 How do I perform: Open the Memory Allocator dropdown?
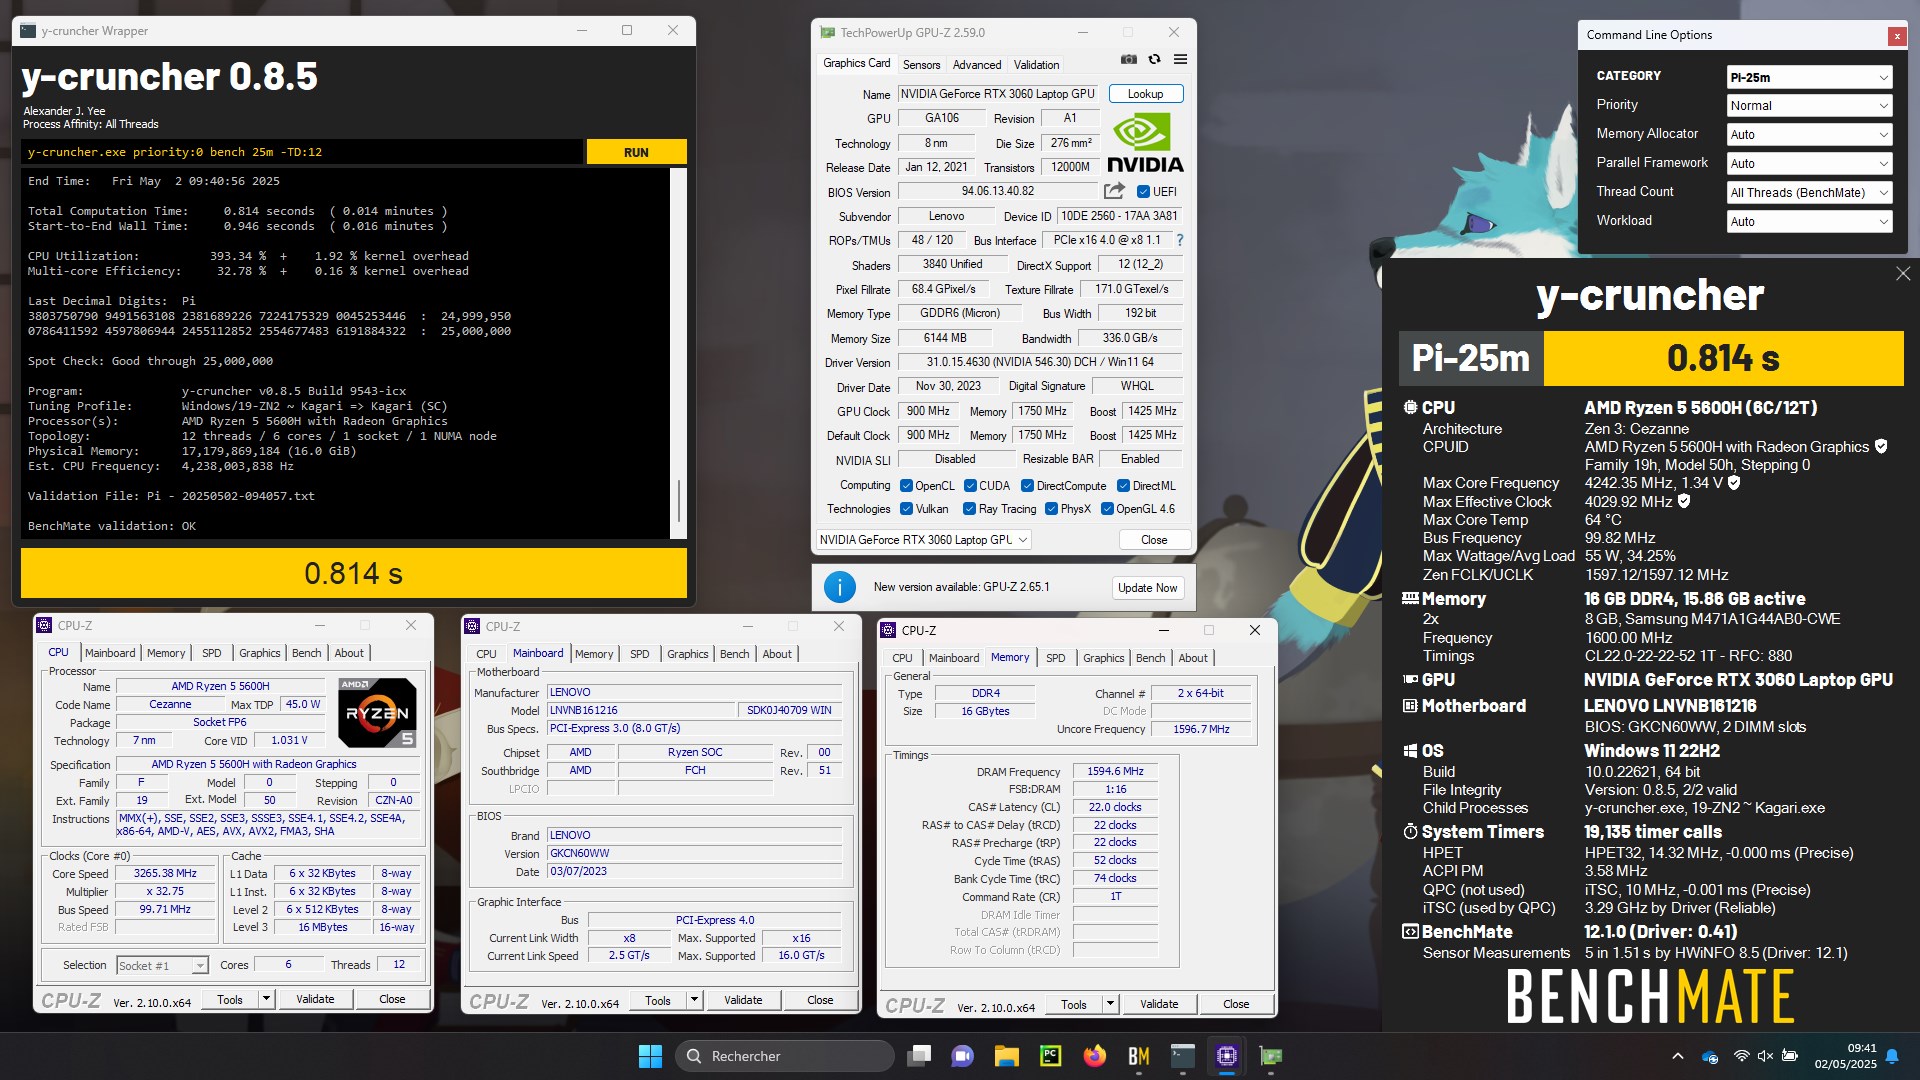[x=1809, y=135]
